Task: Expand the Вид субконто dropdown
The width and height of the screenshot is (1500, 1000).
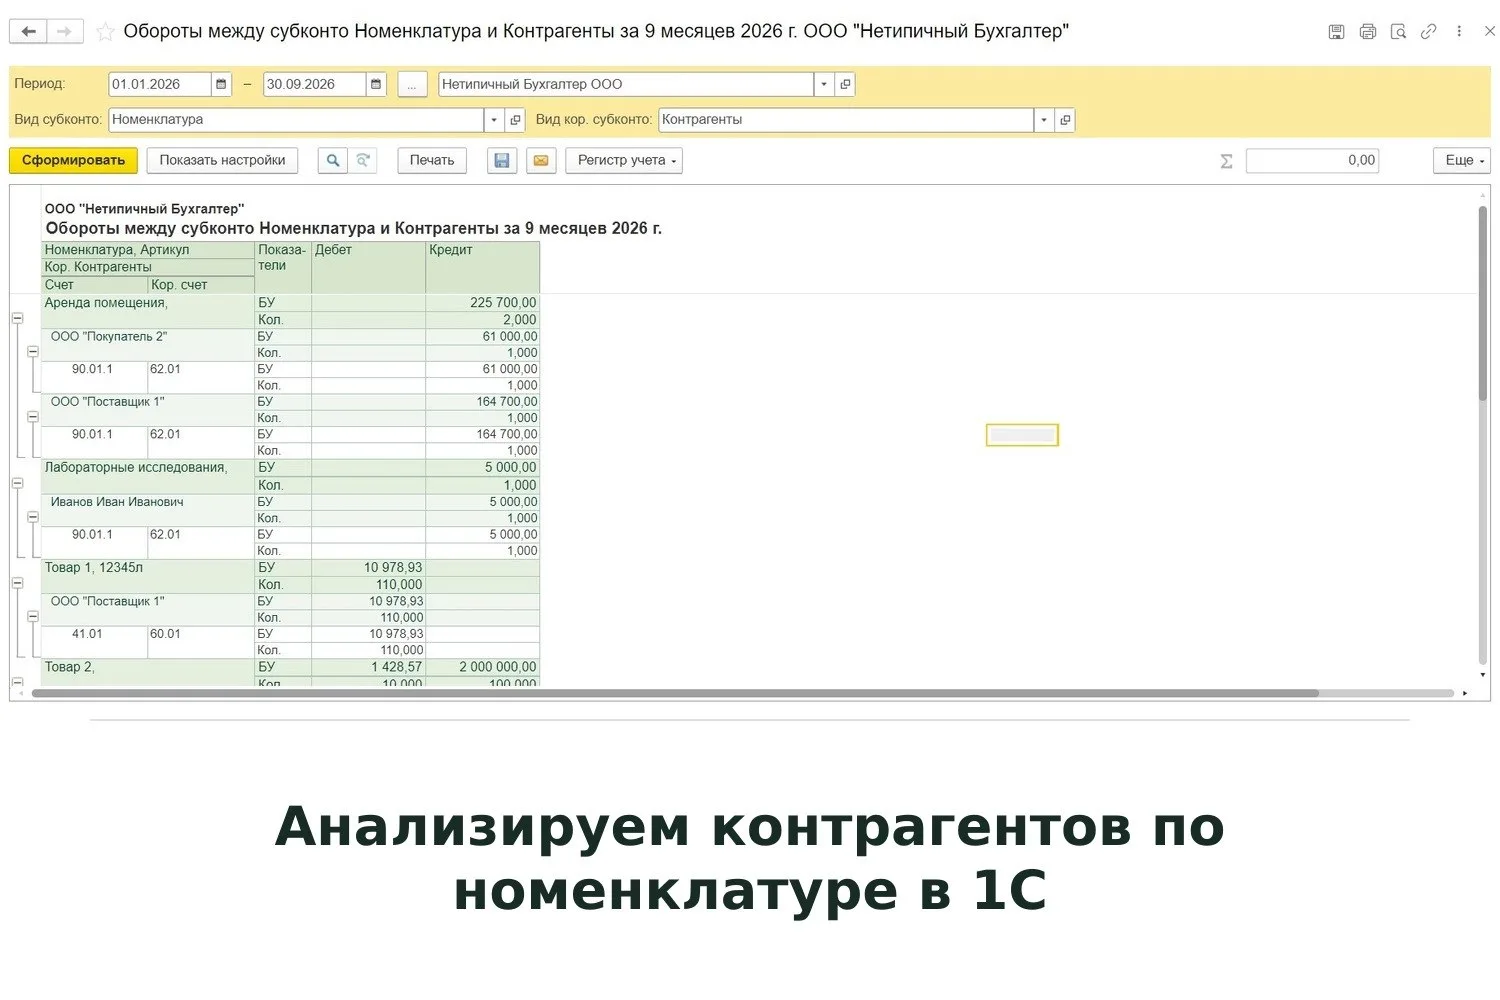Action: pos(494,119)
